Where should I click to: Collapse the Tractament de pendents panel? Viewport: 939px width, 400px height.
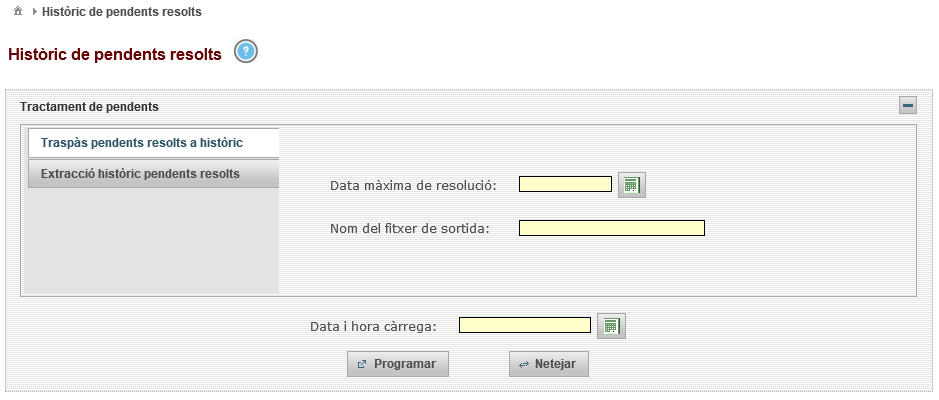coord(908,106)
